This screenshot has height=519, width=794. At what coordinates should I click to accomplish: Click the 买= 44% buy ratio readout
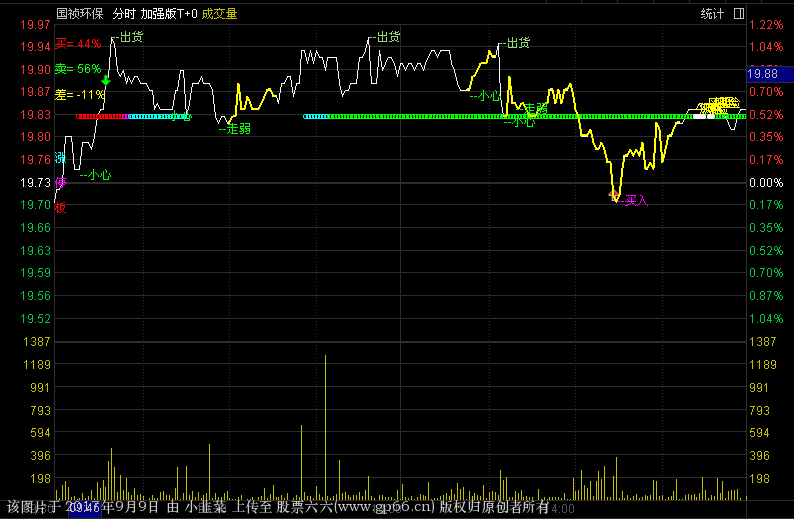[78, 44]
